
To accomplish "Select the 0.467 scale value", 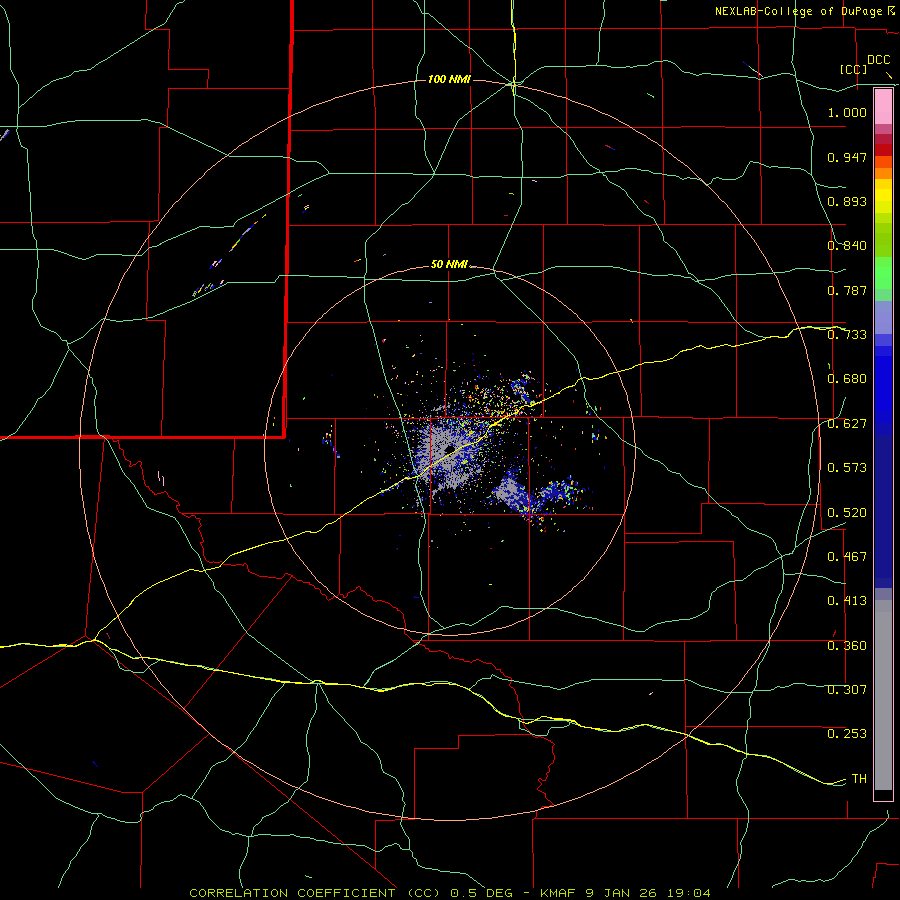I will pyautogui.click(x=847, y=557).
